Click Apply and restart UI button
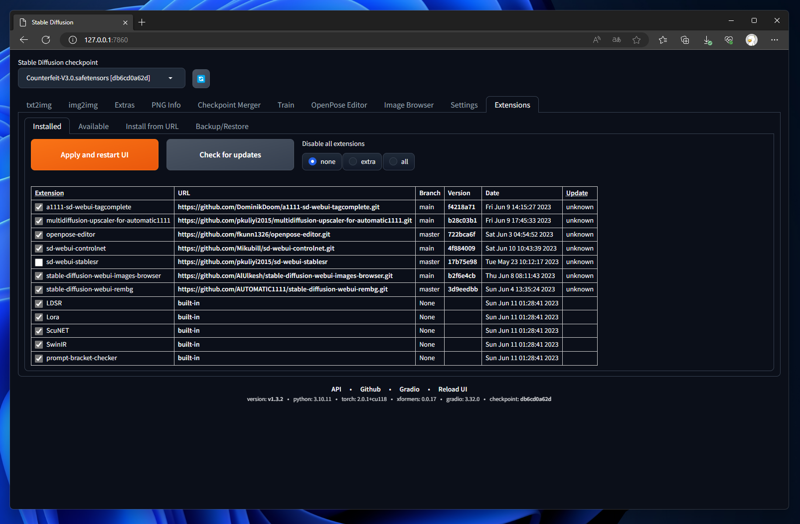800x524 pixels. tap(94, 155)
